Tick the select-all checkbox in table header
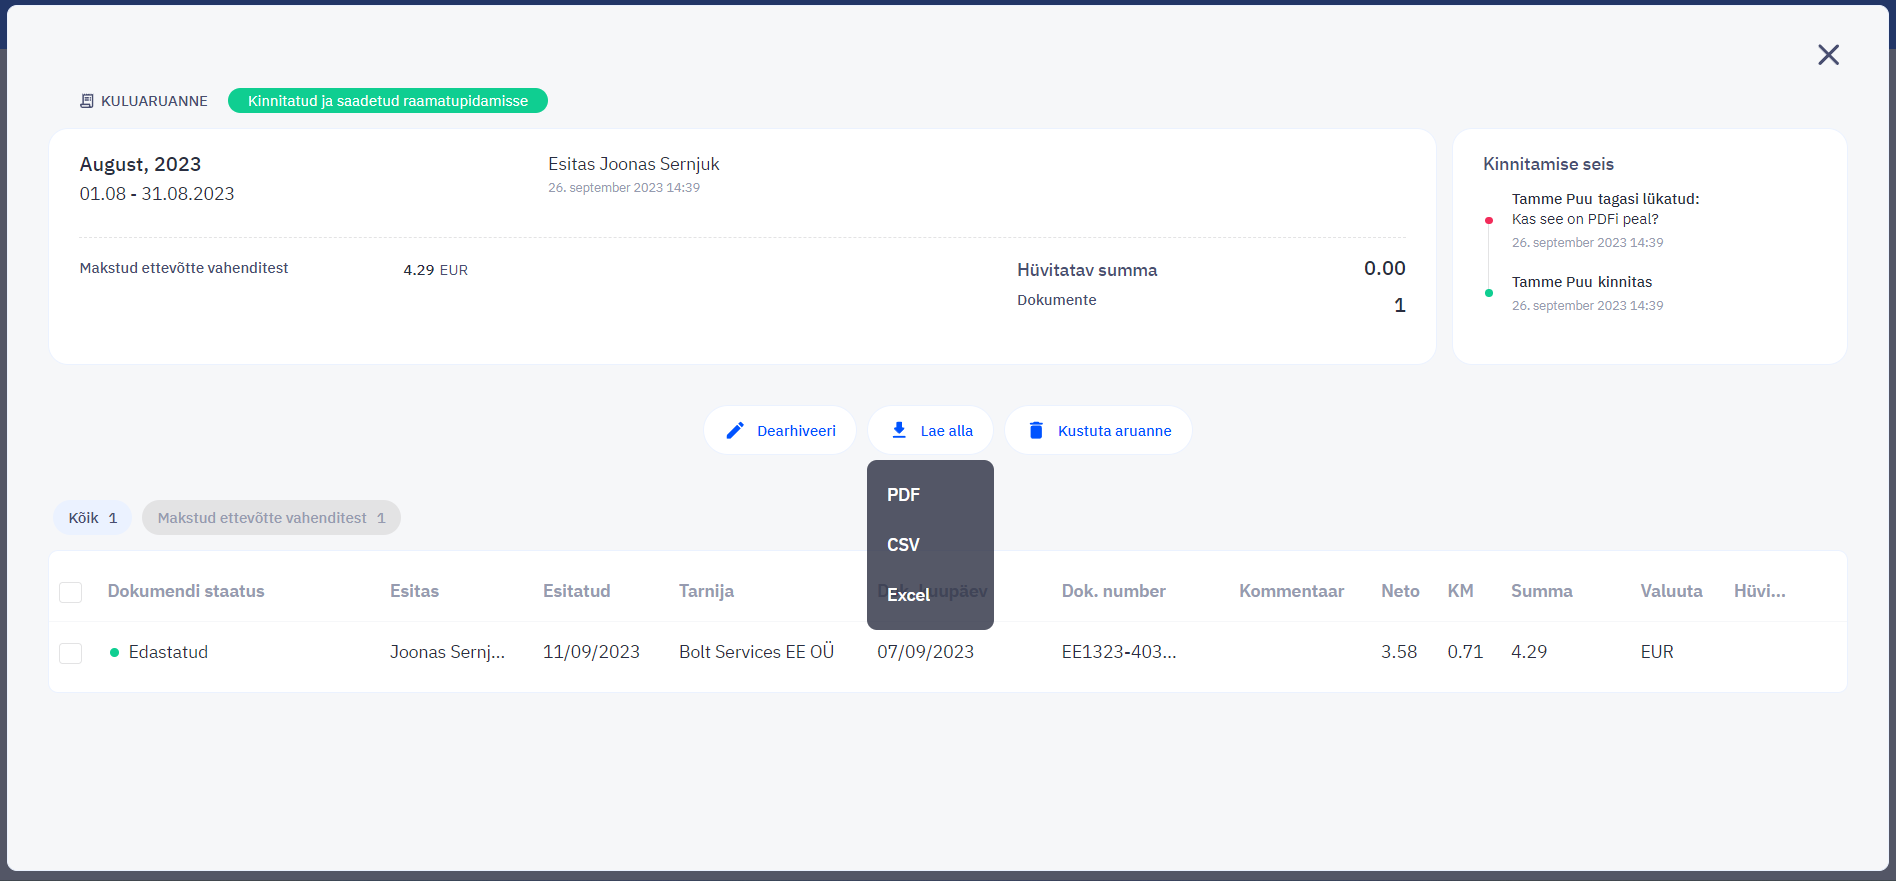This screenshot has width=1896, height=881. 71,592
